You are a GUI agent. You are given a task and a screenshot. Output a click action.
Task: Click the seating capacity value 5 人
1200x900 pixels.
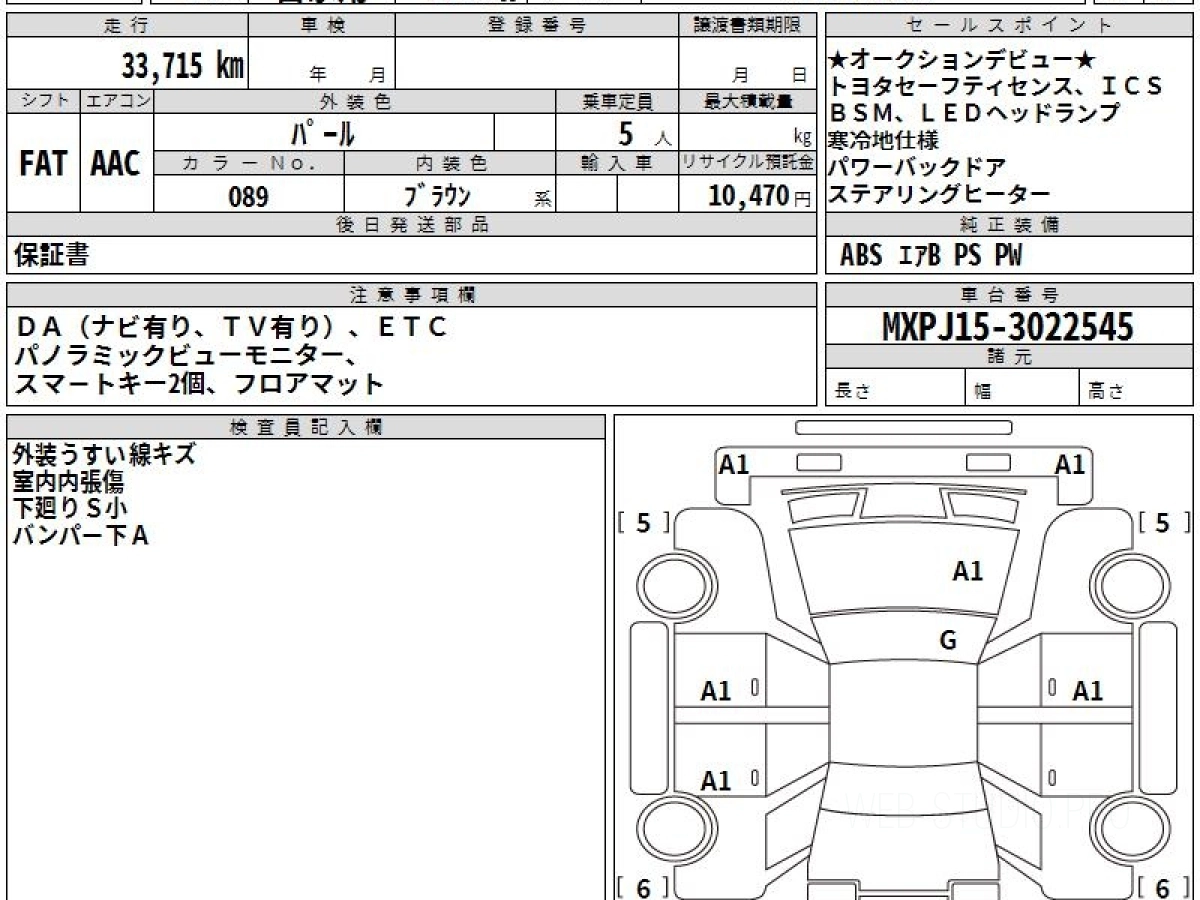pos(645,133)
